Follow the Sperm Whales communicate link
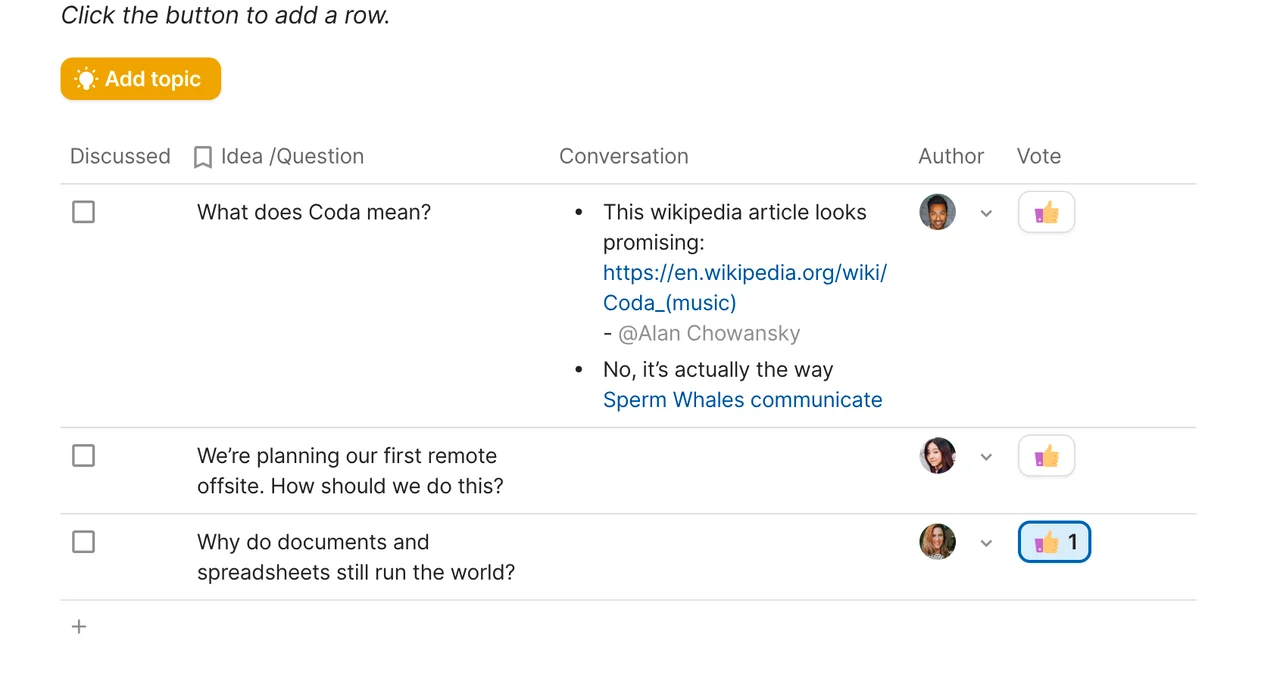The width and height of the screenshot is (1280, 684). 742,400
